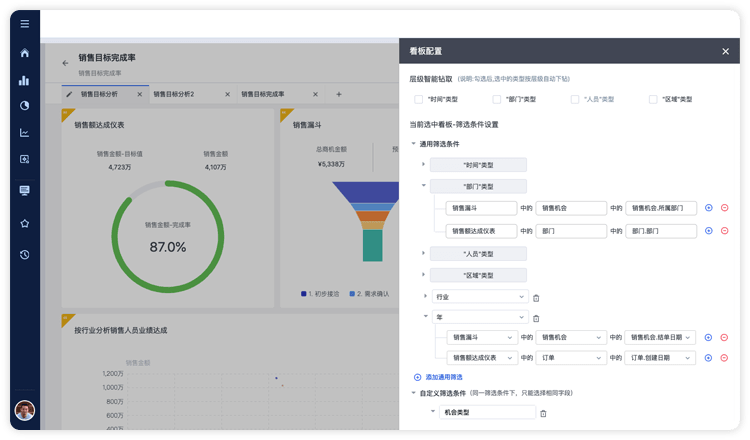Add condition after 销售机会.结单日期 row
This screenshot has width=750, height=440.
click(708, 337)
